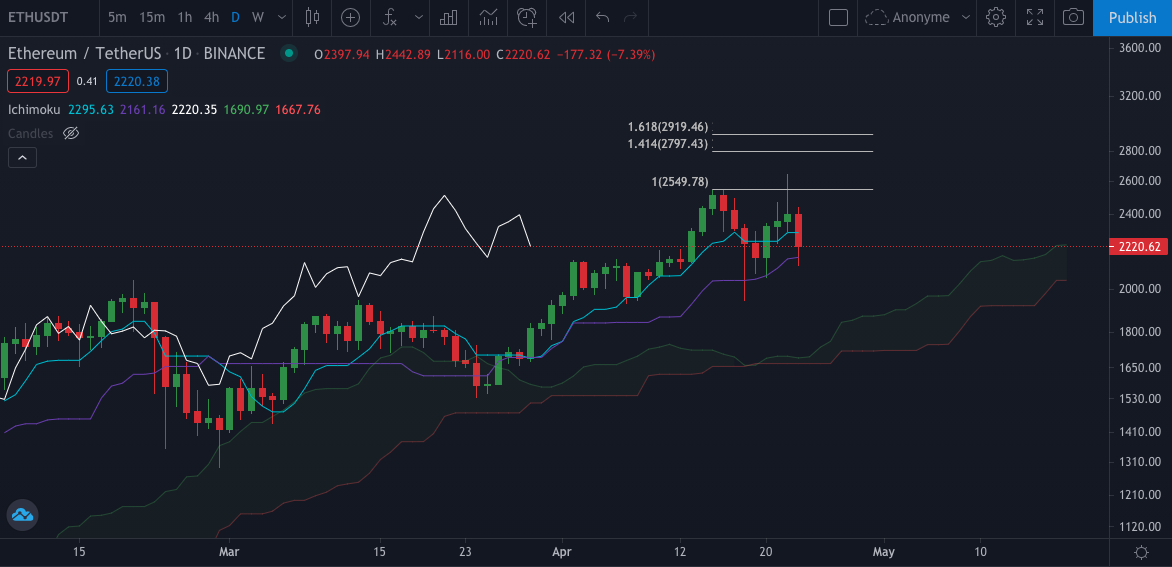Viewport: 1172px width, 567px height.
Task: Open the Anonyme saved layout dropdown
Action: click(966, 17)
